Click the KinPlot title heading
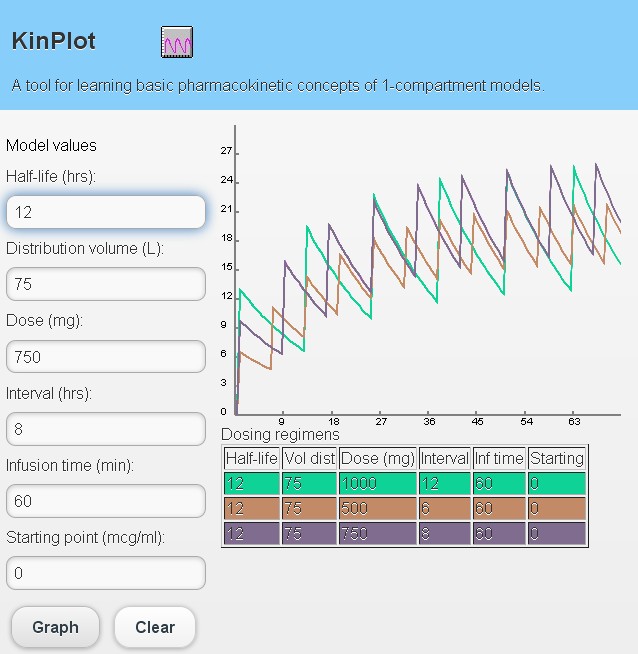 click(x=53, y=42)
